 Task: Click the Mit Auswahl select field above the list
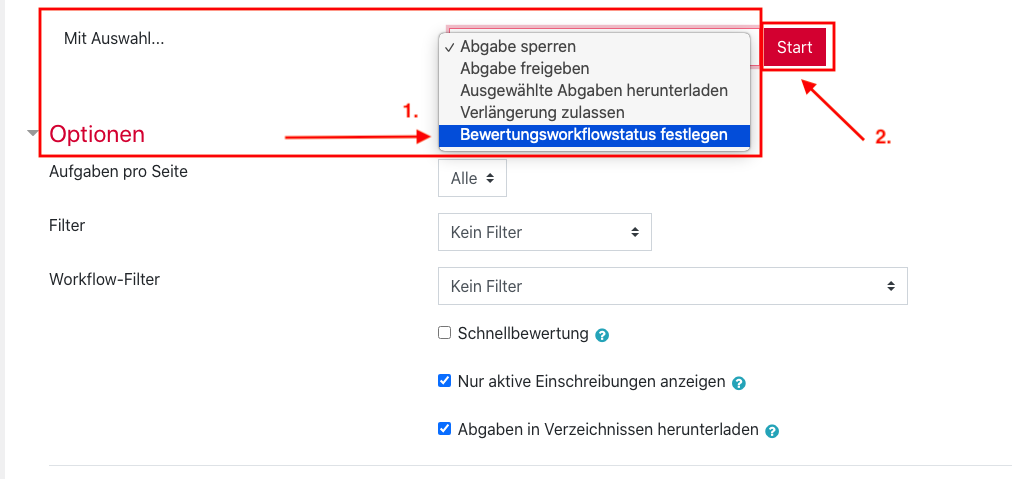click(x=600, y=30)
